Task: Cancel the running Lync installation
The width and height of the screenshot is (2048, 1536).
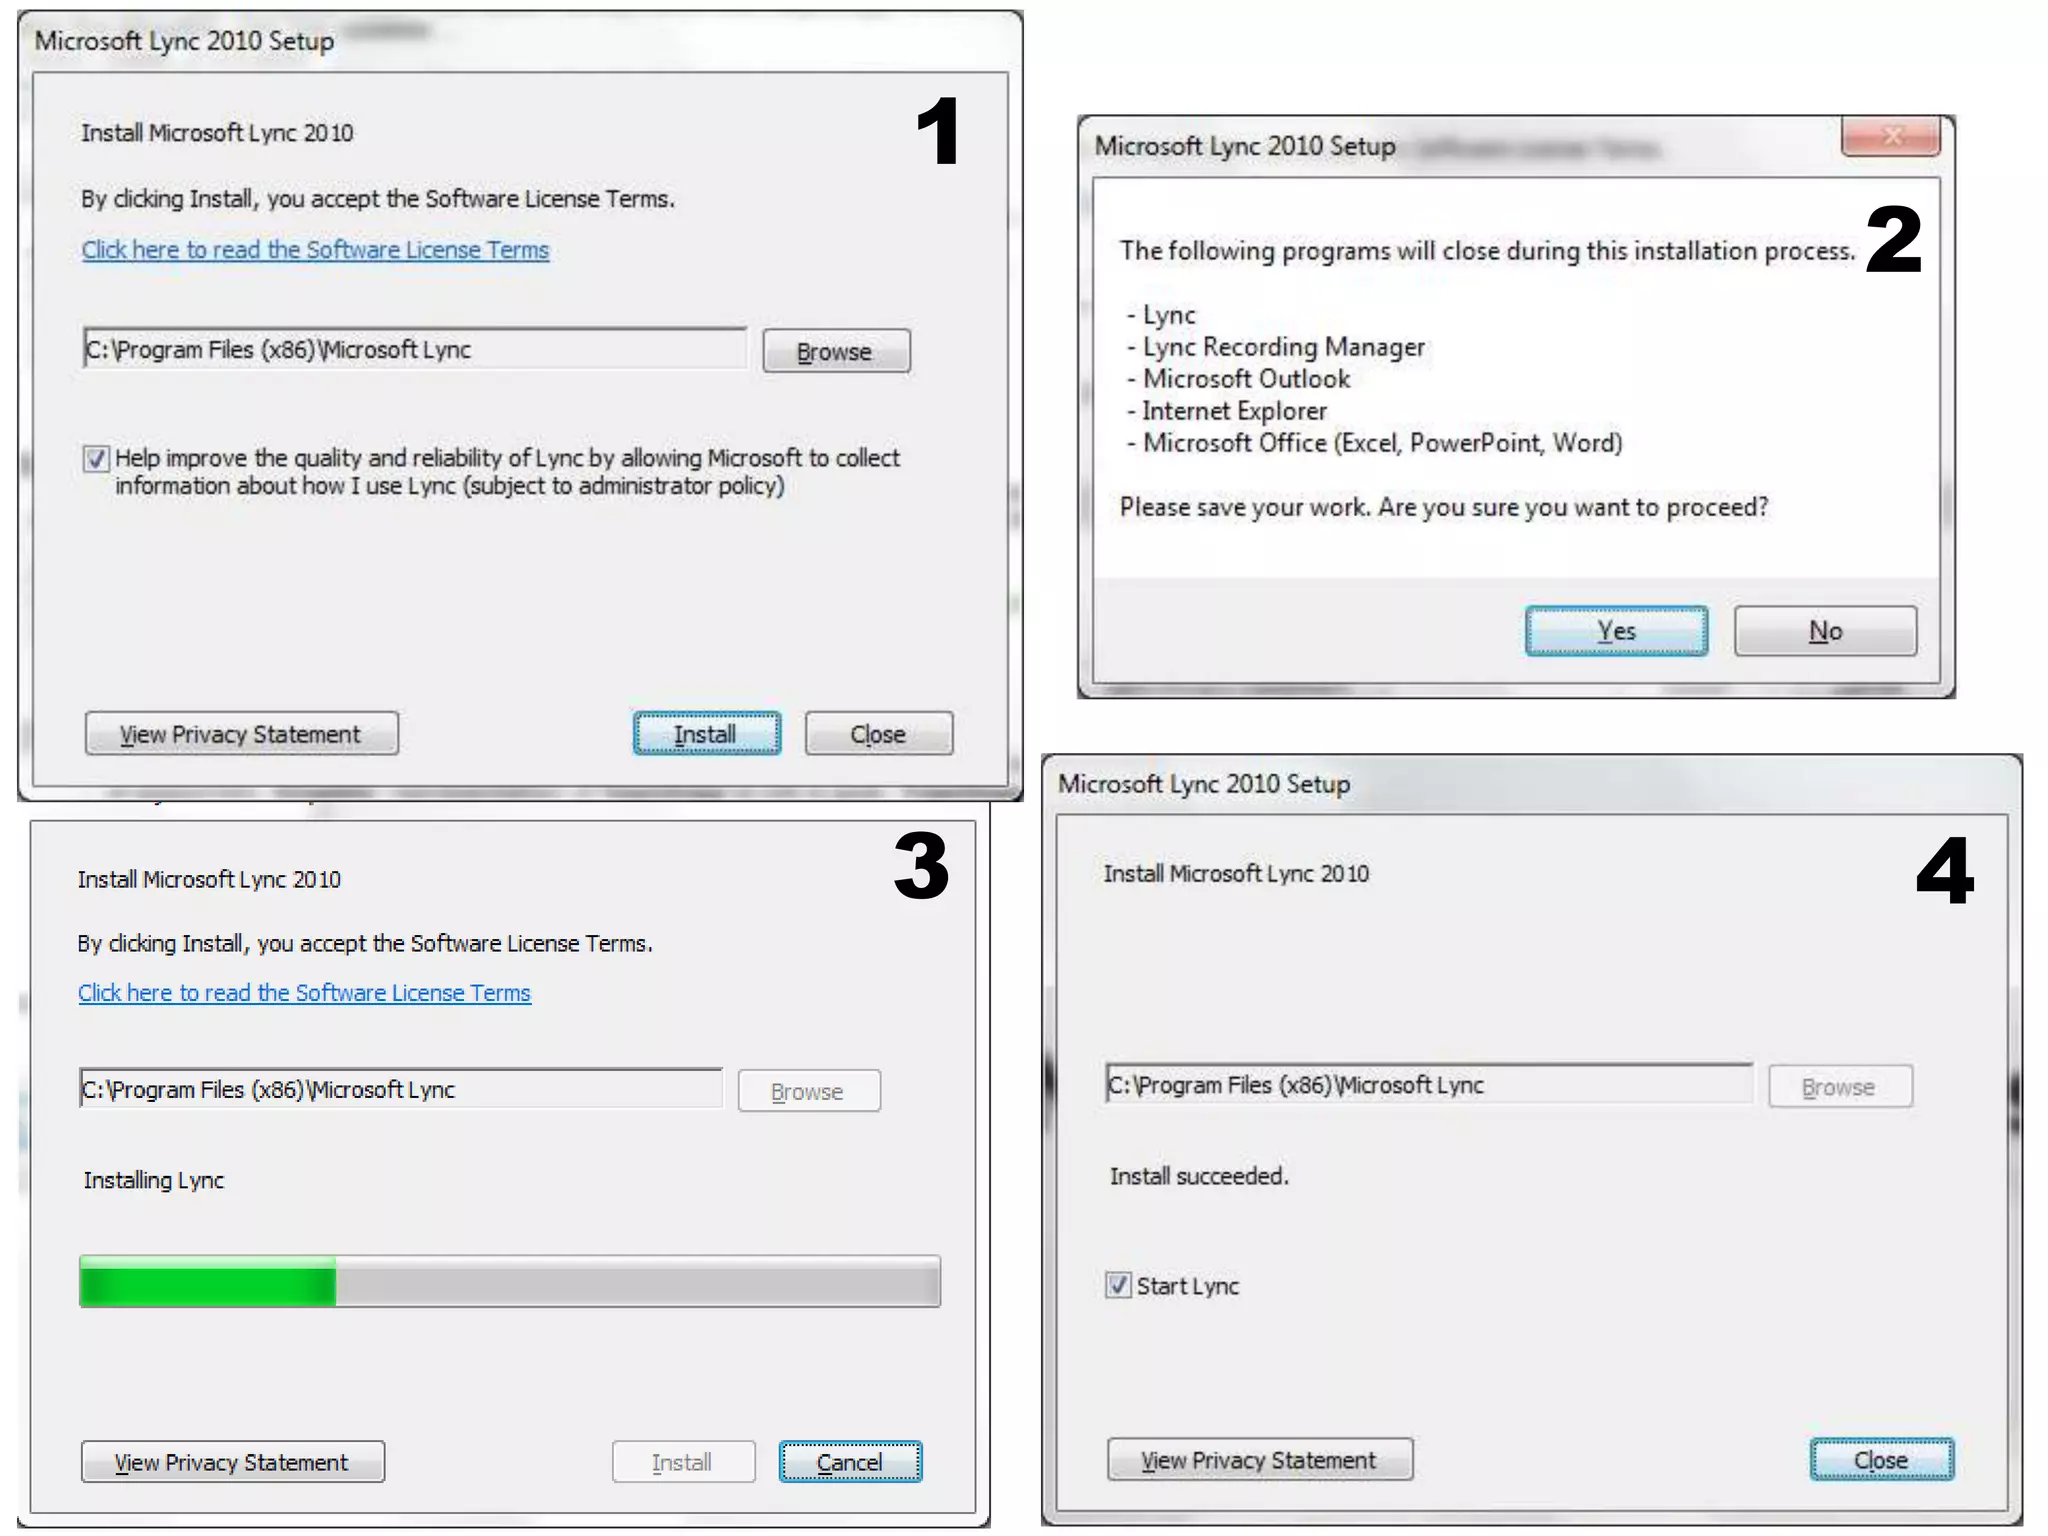Action: pos(850,1462)
